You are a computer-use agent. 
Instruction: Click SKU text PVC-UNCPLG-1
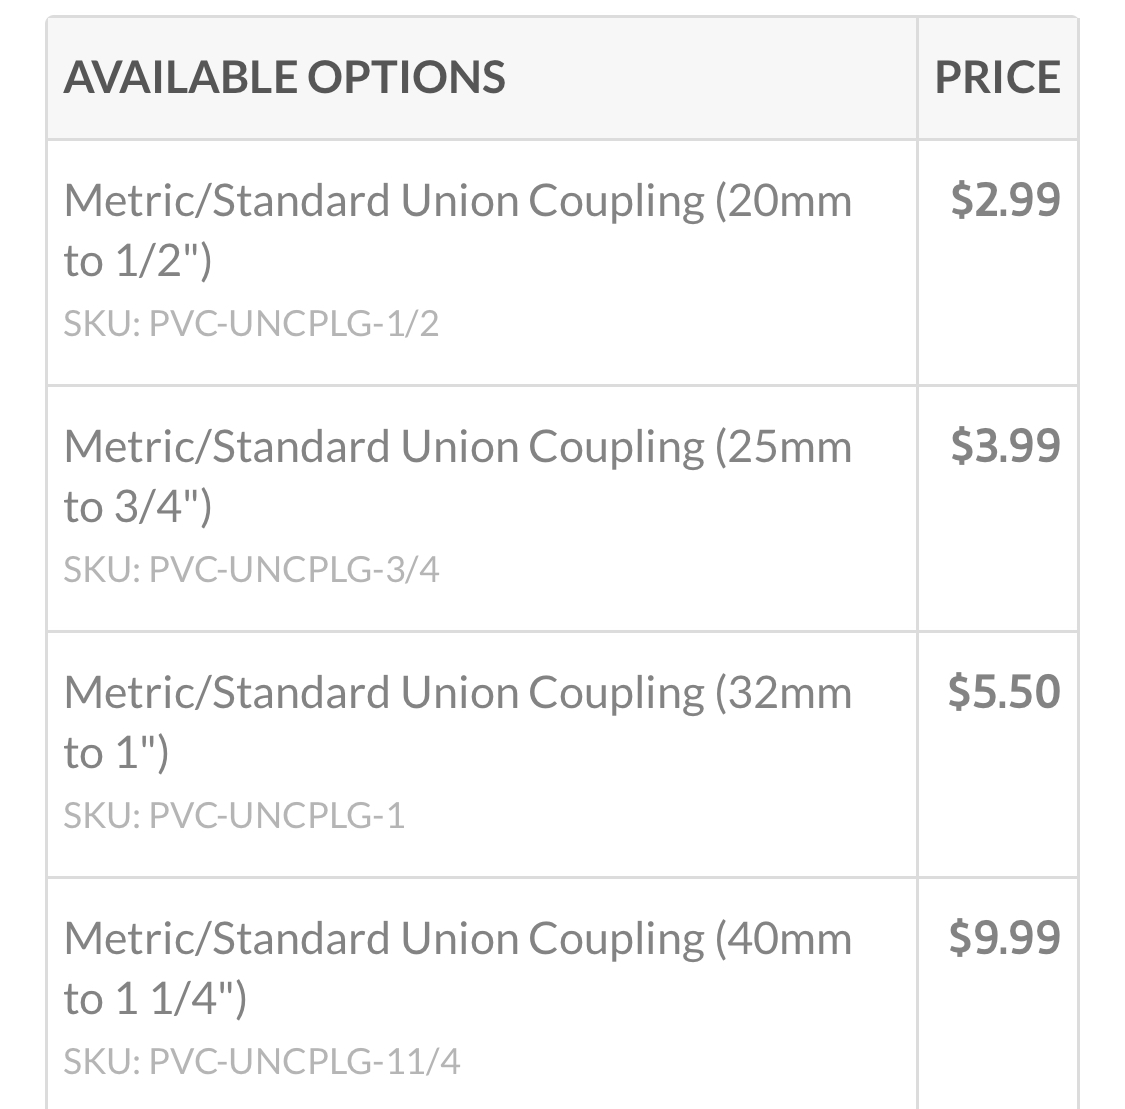tap(234, 816)
